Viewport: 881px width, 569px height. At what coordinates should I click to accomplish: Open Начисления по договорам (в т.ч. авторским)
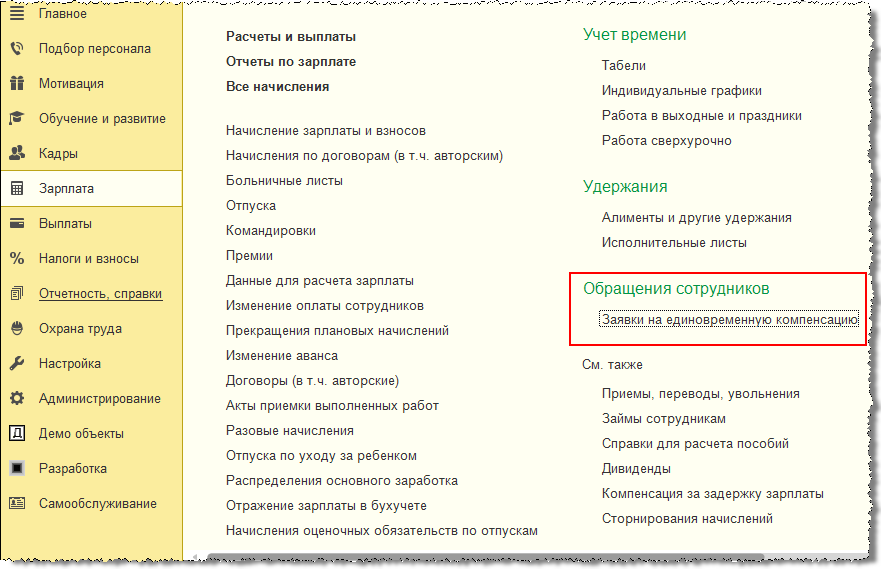click(364, 156)
